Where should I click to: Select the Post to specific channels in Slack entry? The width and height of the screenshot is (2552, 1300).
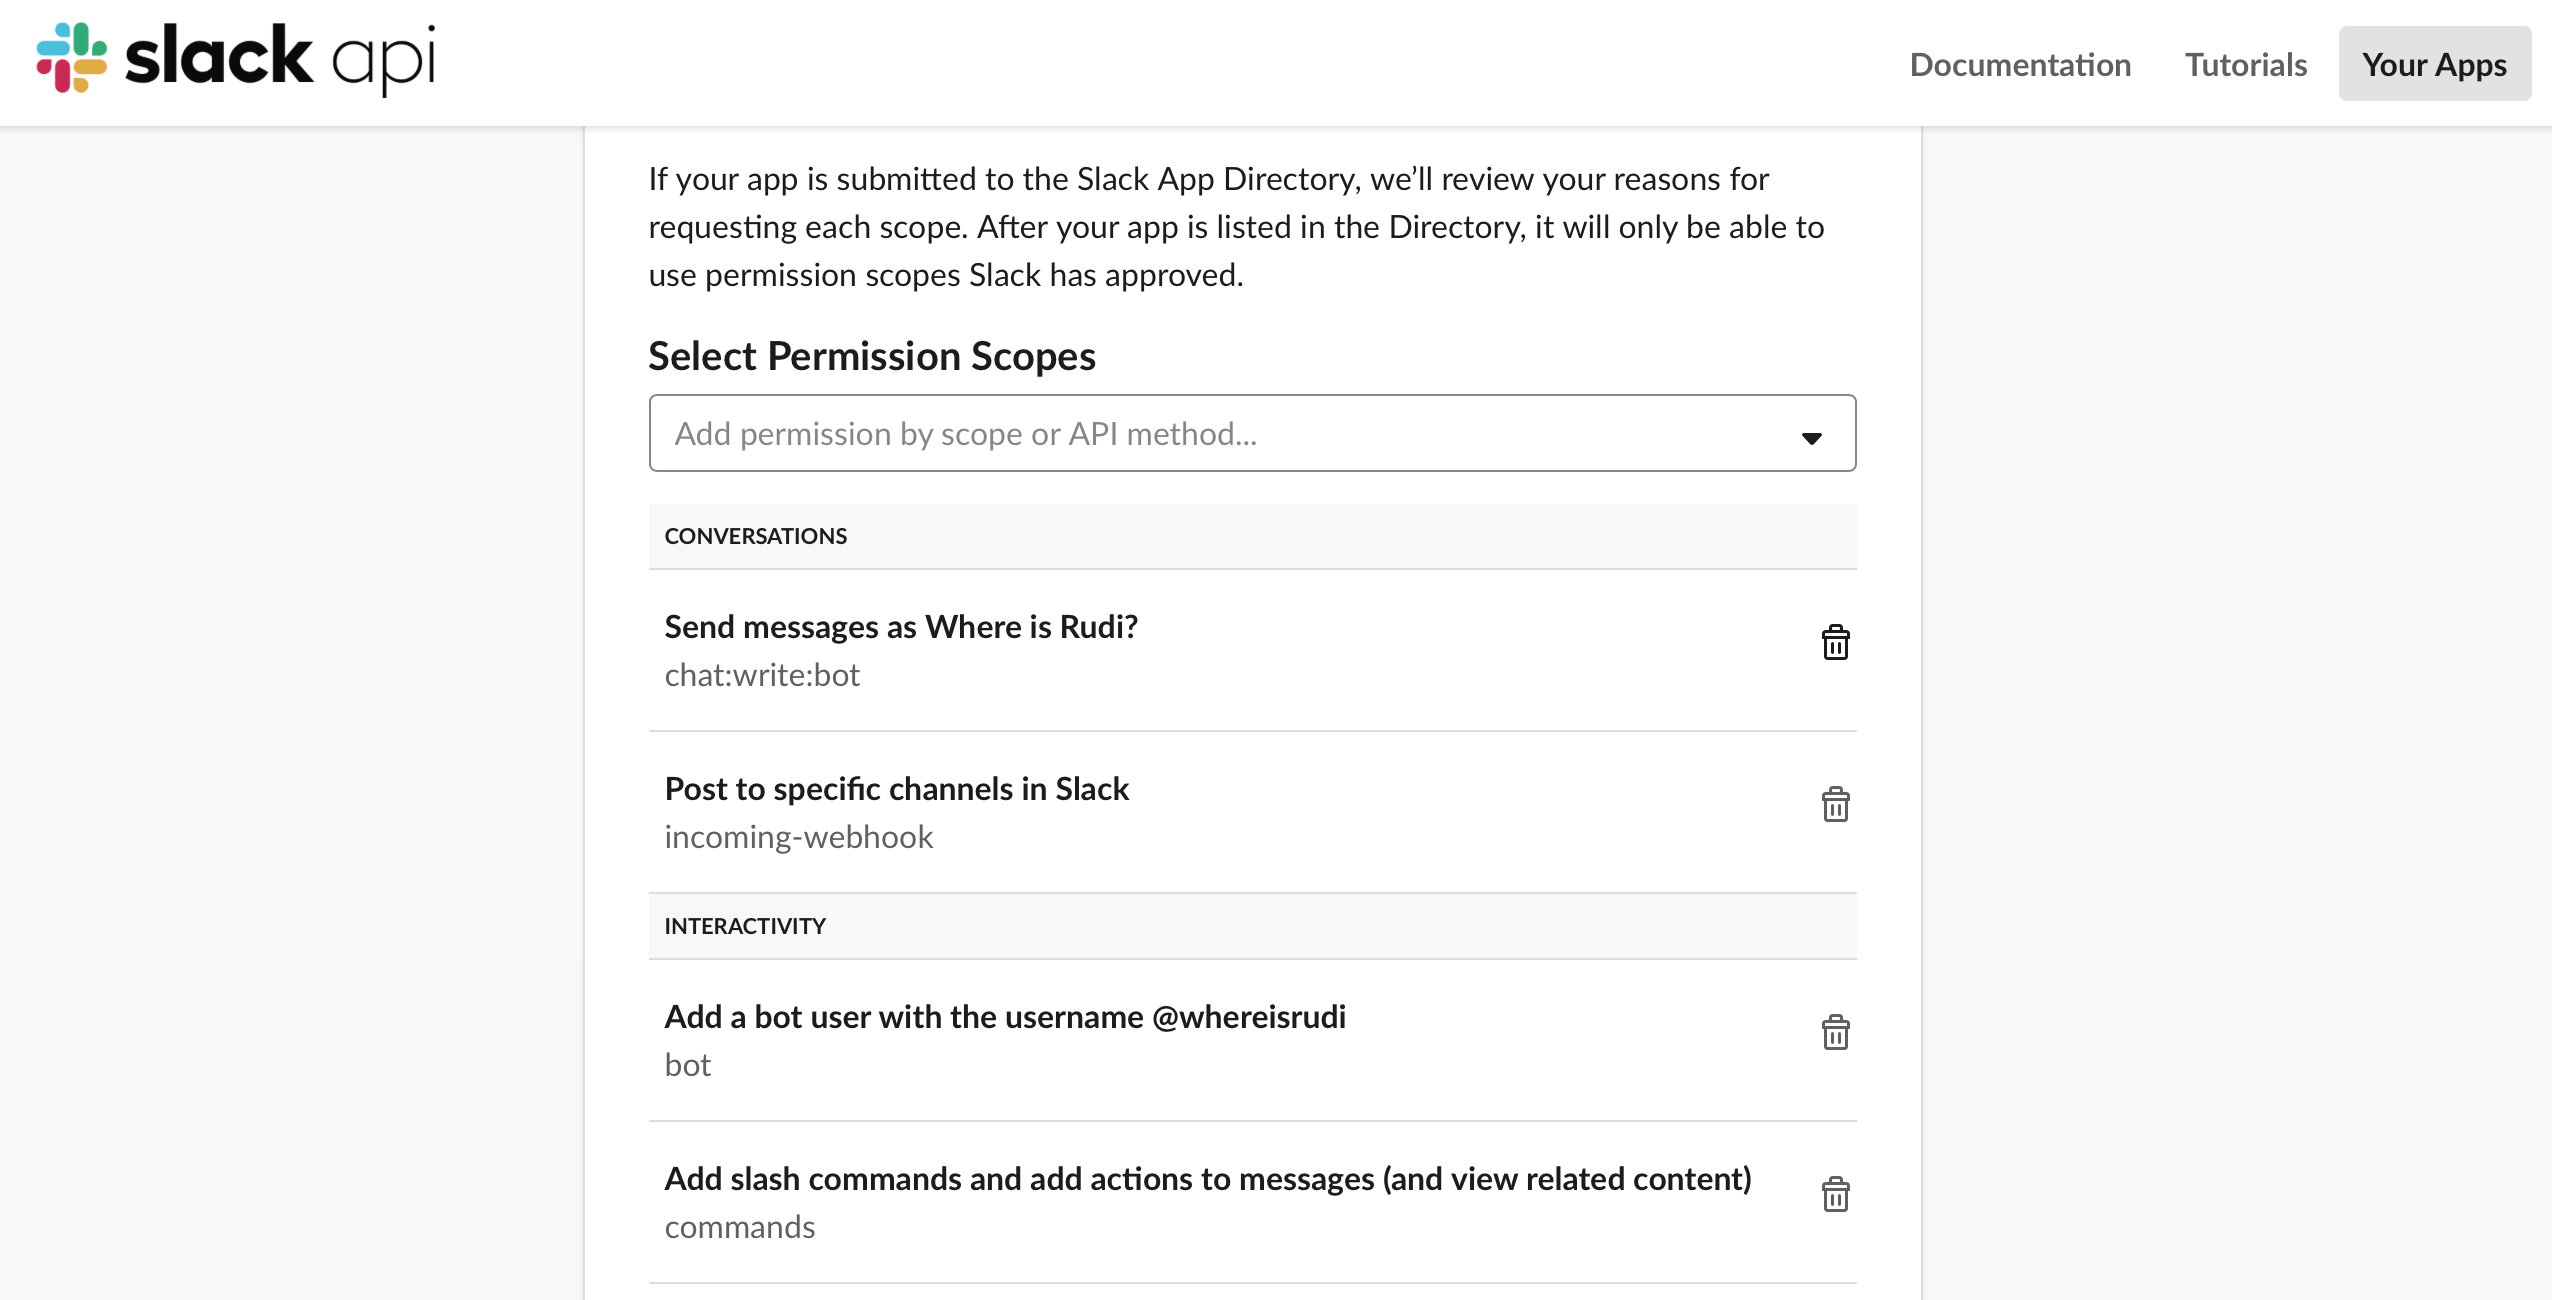896,789
